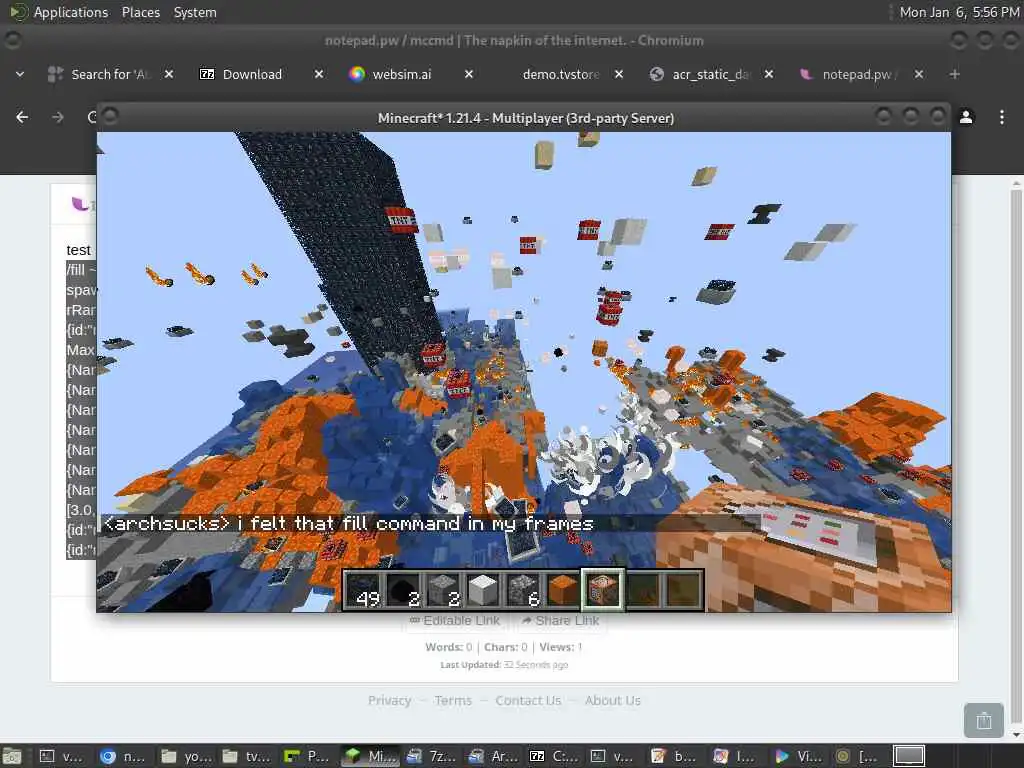The image size is (1024, 768).
Task: Click Share Link on notepad page
Action: 561,620
